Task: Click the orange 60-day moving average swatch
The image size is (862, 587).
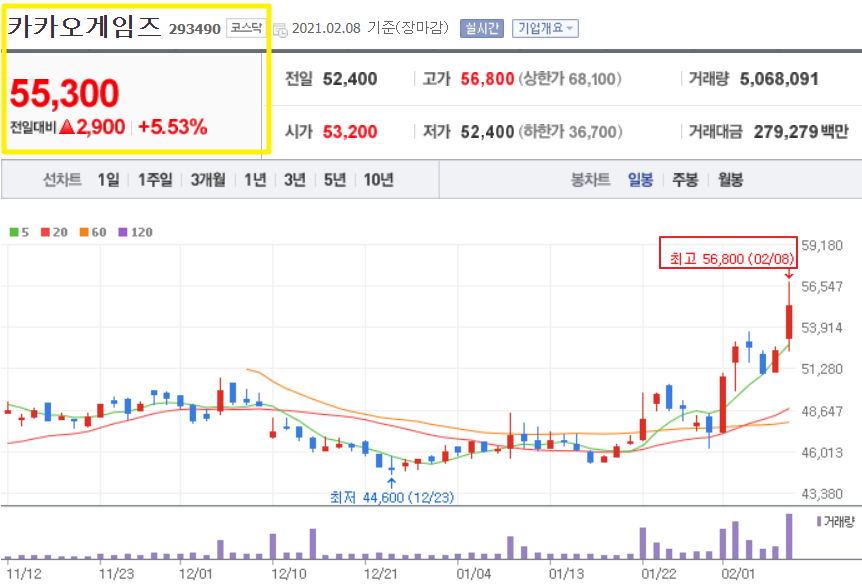Action: pos(84,232)
